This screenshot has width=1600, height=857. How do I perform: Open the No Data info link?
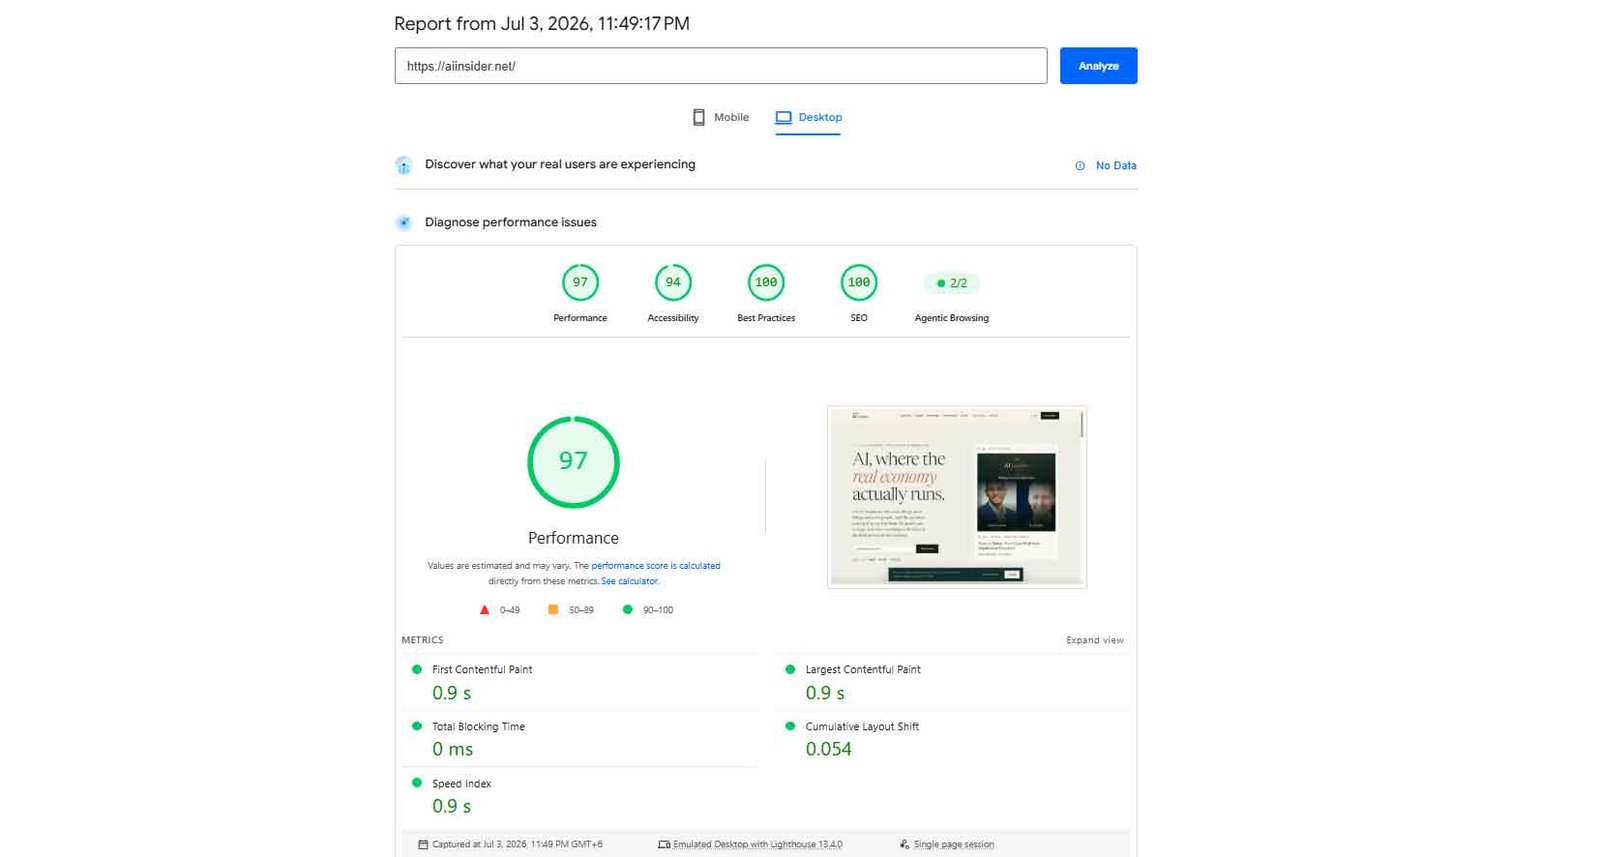coord(1116,166)
